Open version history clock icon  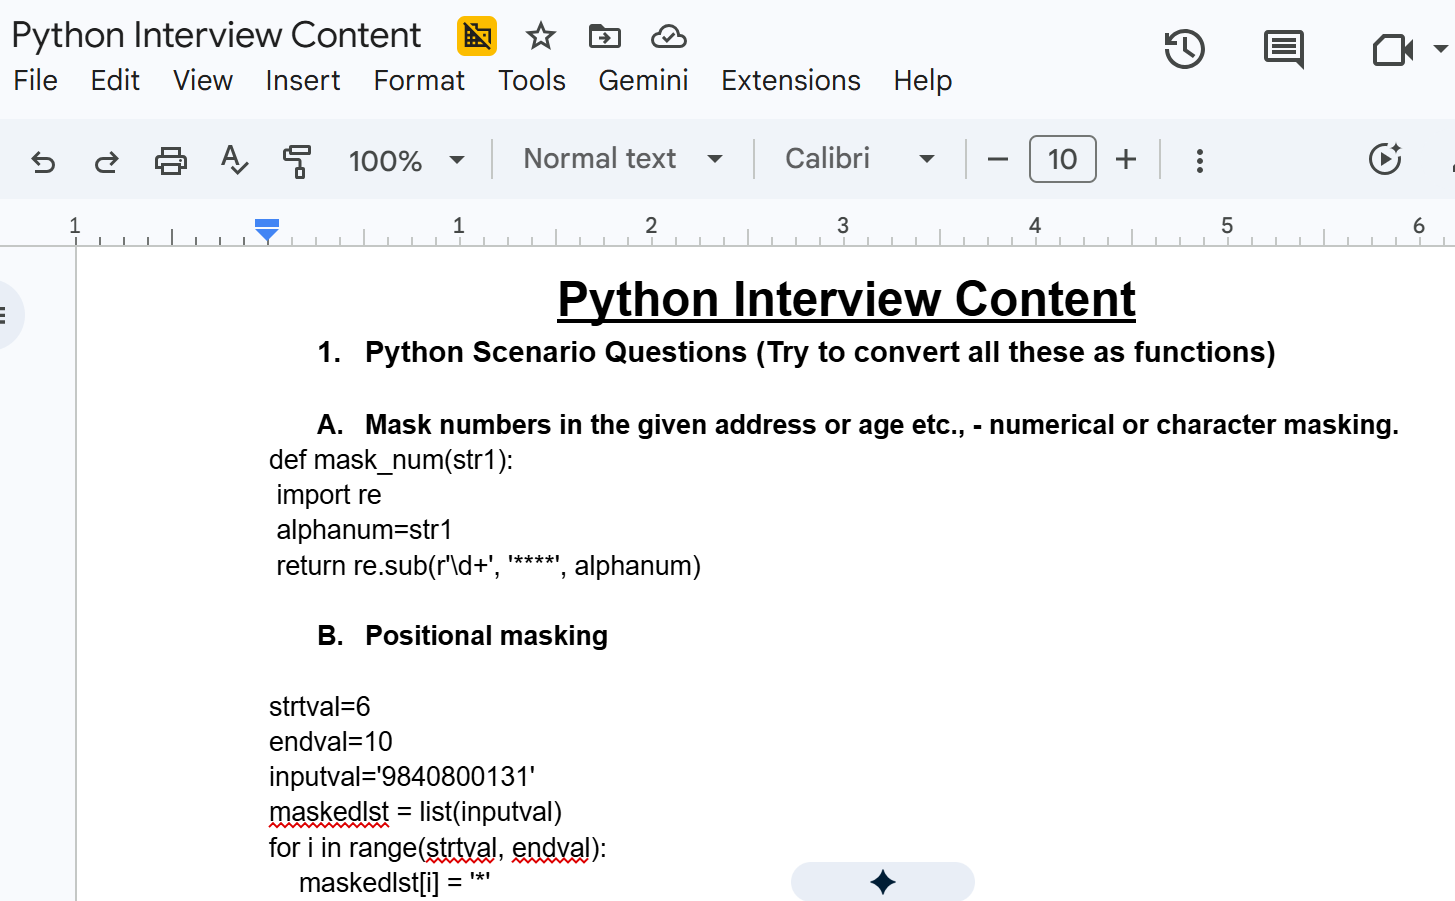coord(1184,49)
